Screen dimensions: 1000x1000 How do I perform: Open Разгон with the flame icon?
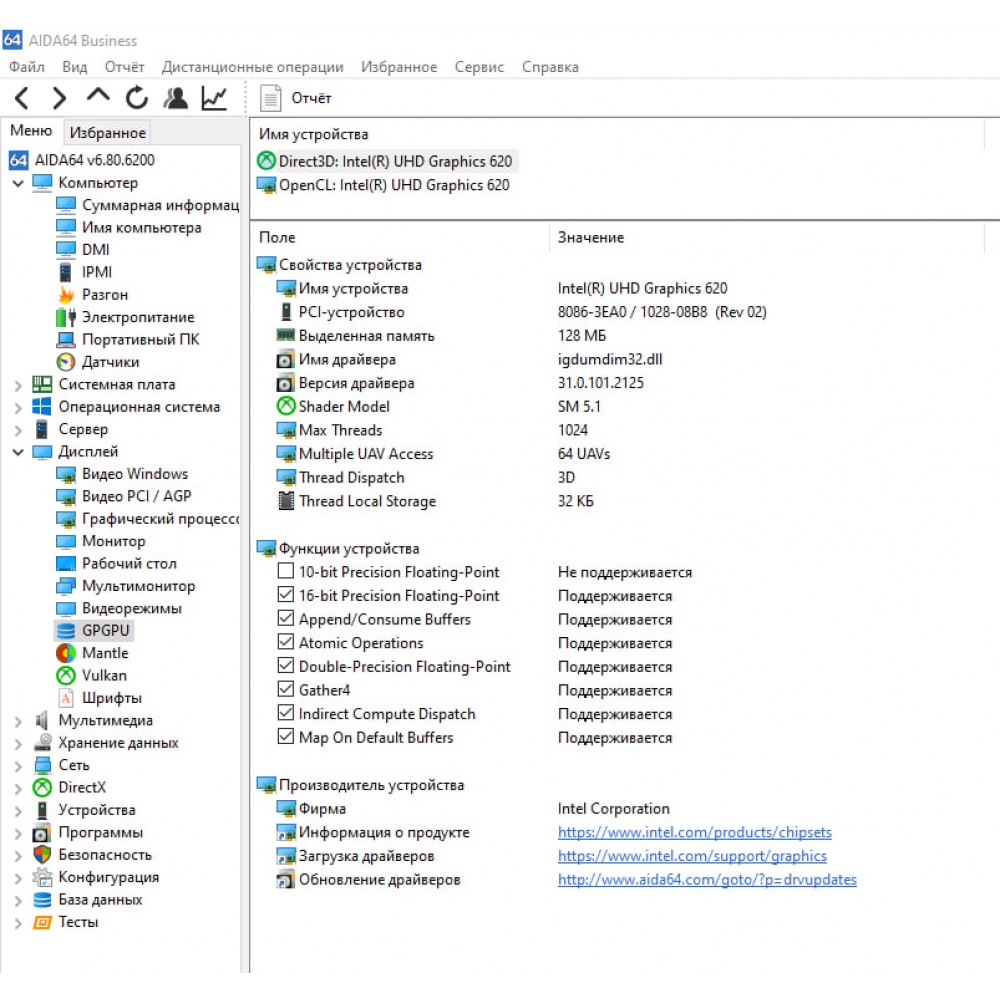[92, 295]
